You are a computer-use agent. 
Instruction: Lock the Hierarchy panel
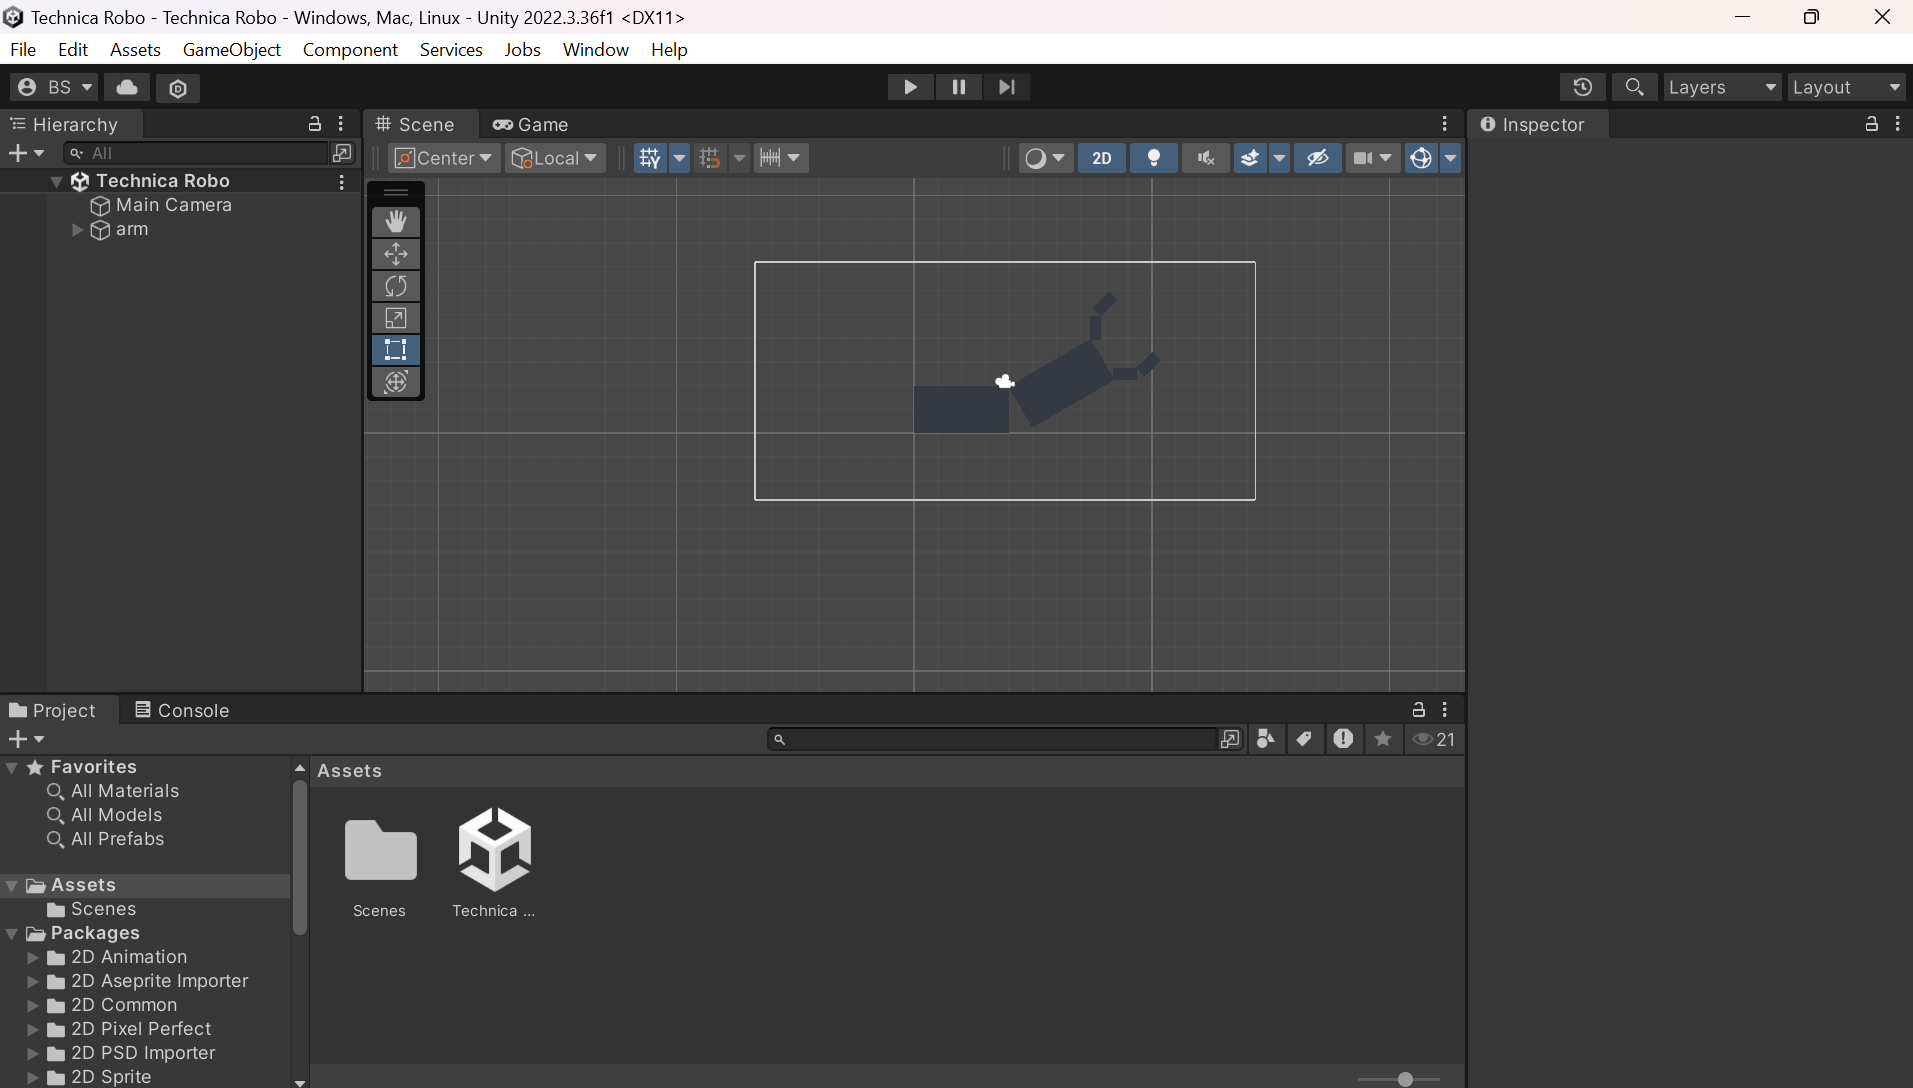(x=315, y=124)
